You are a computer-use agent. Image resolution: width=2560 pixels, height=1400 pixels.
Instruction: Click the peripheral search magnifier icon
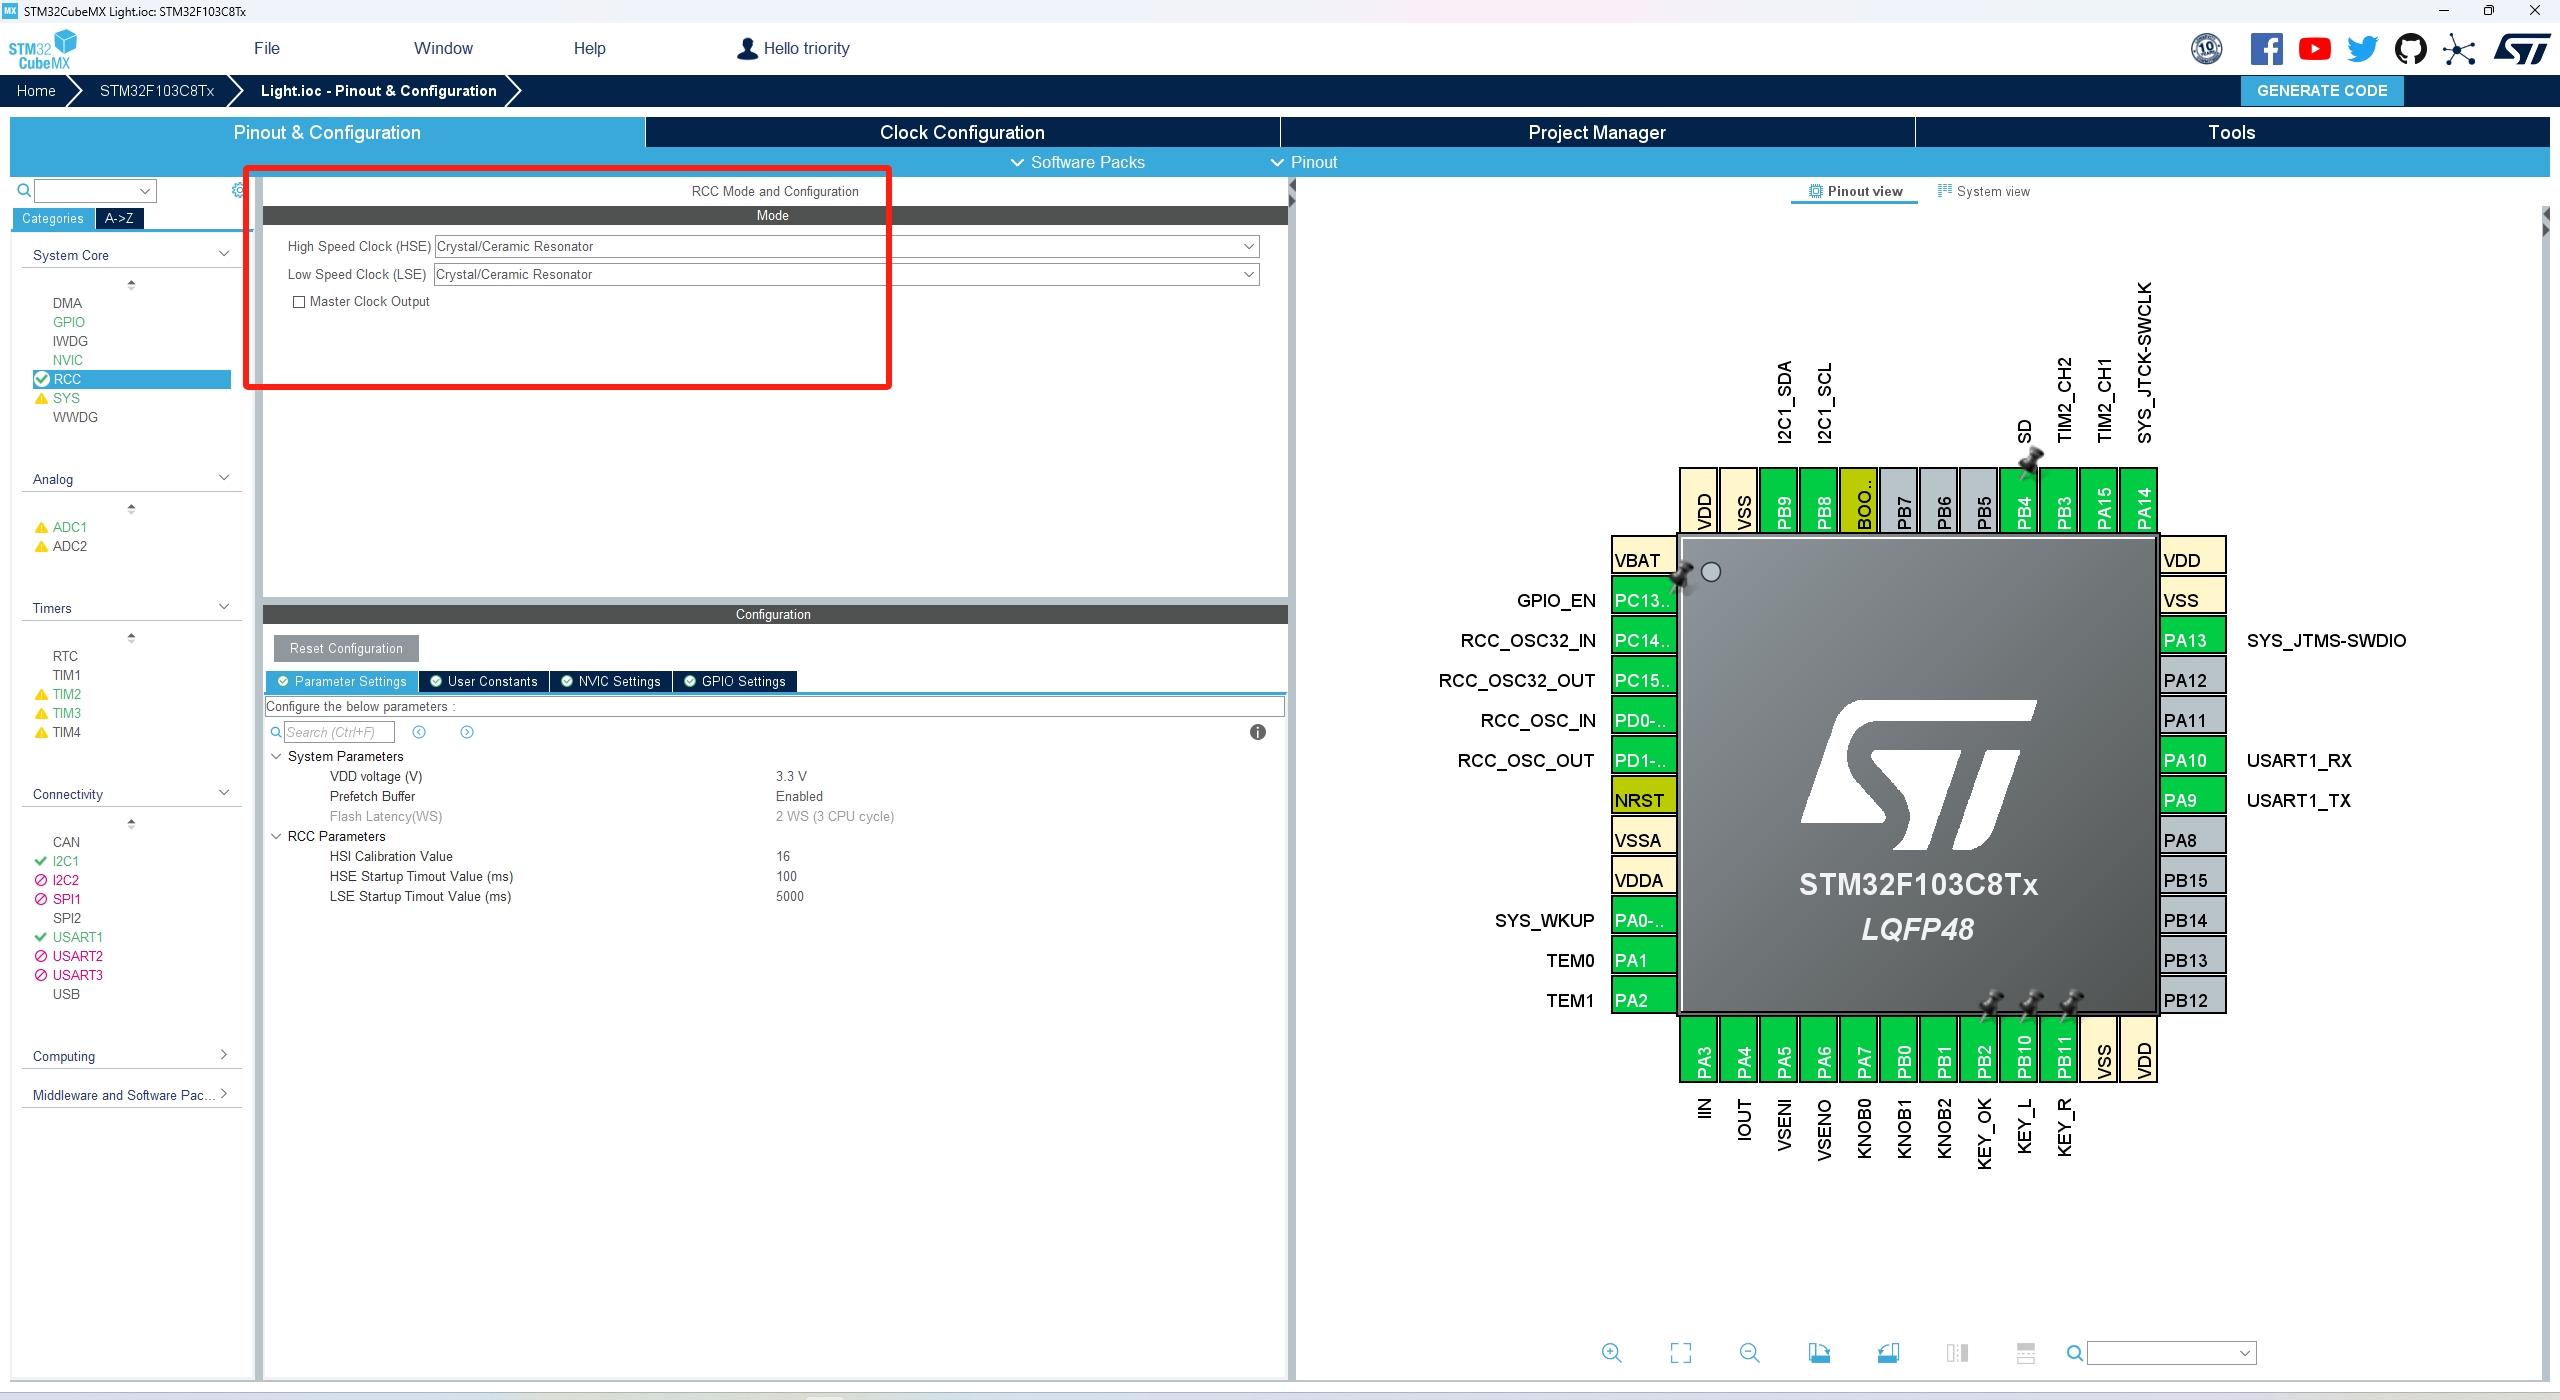tap(24, 190)
